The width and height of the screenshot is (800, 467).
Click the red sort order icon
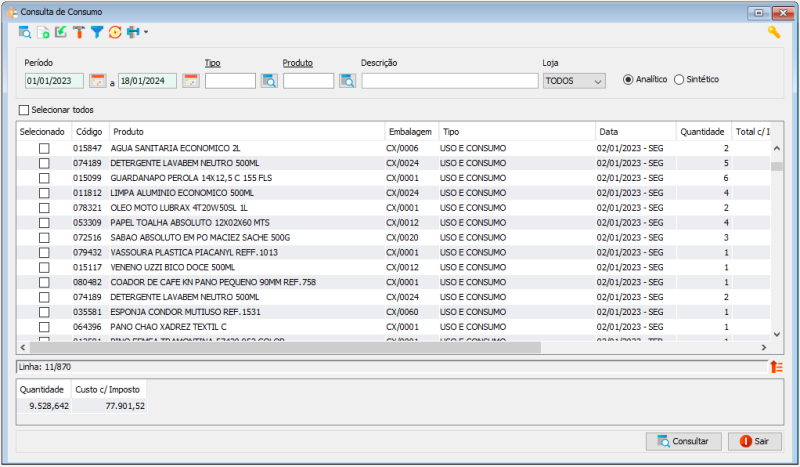pos(776,366)
